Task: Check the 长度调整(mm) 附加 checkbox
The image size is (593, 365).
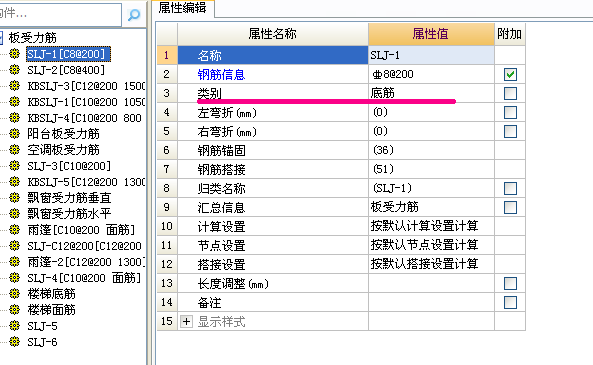Action: click(x=510, y=283)
